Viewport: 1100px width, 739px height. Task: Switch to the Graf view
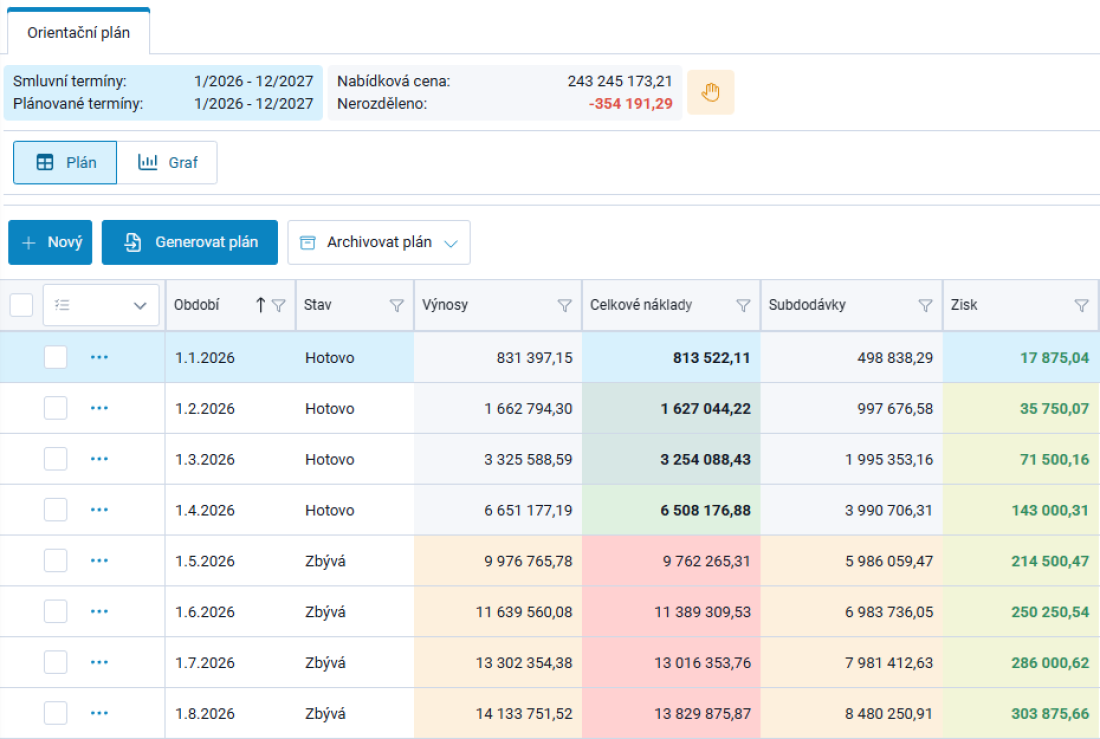click(167, 163)
